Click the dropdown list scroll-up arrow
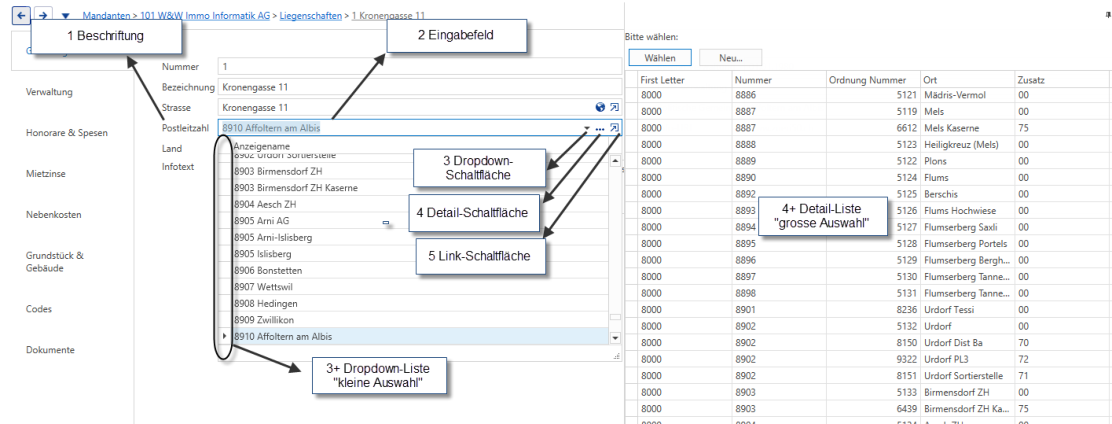Viewport: 1112px width, 424px height. pos(615,161)
